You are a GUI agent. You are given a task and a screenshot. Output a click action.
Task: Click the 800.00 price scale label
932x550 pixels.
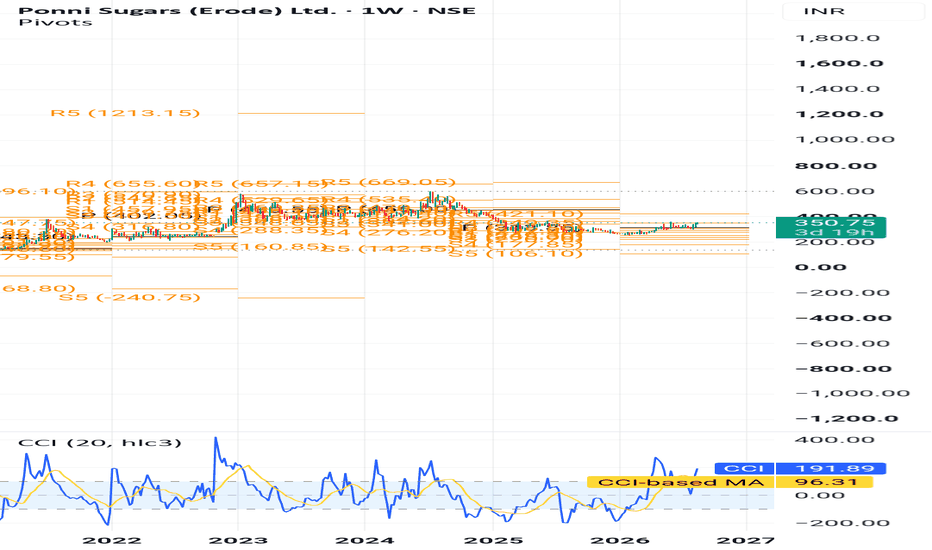pyautogui.click(x=836, y=166)
